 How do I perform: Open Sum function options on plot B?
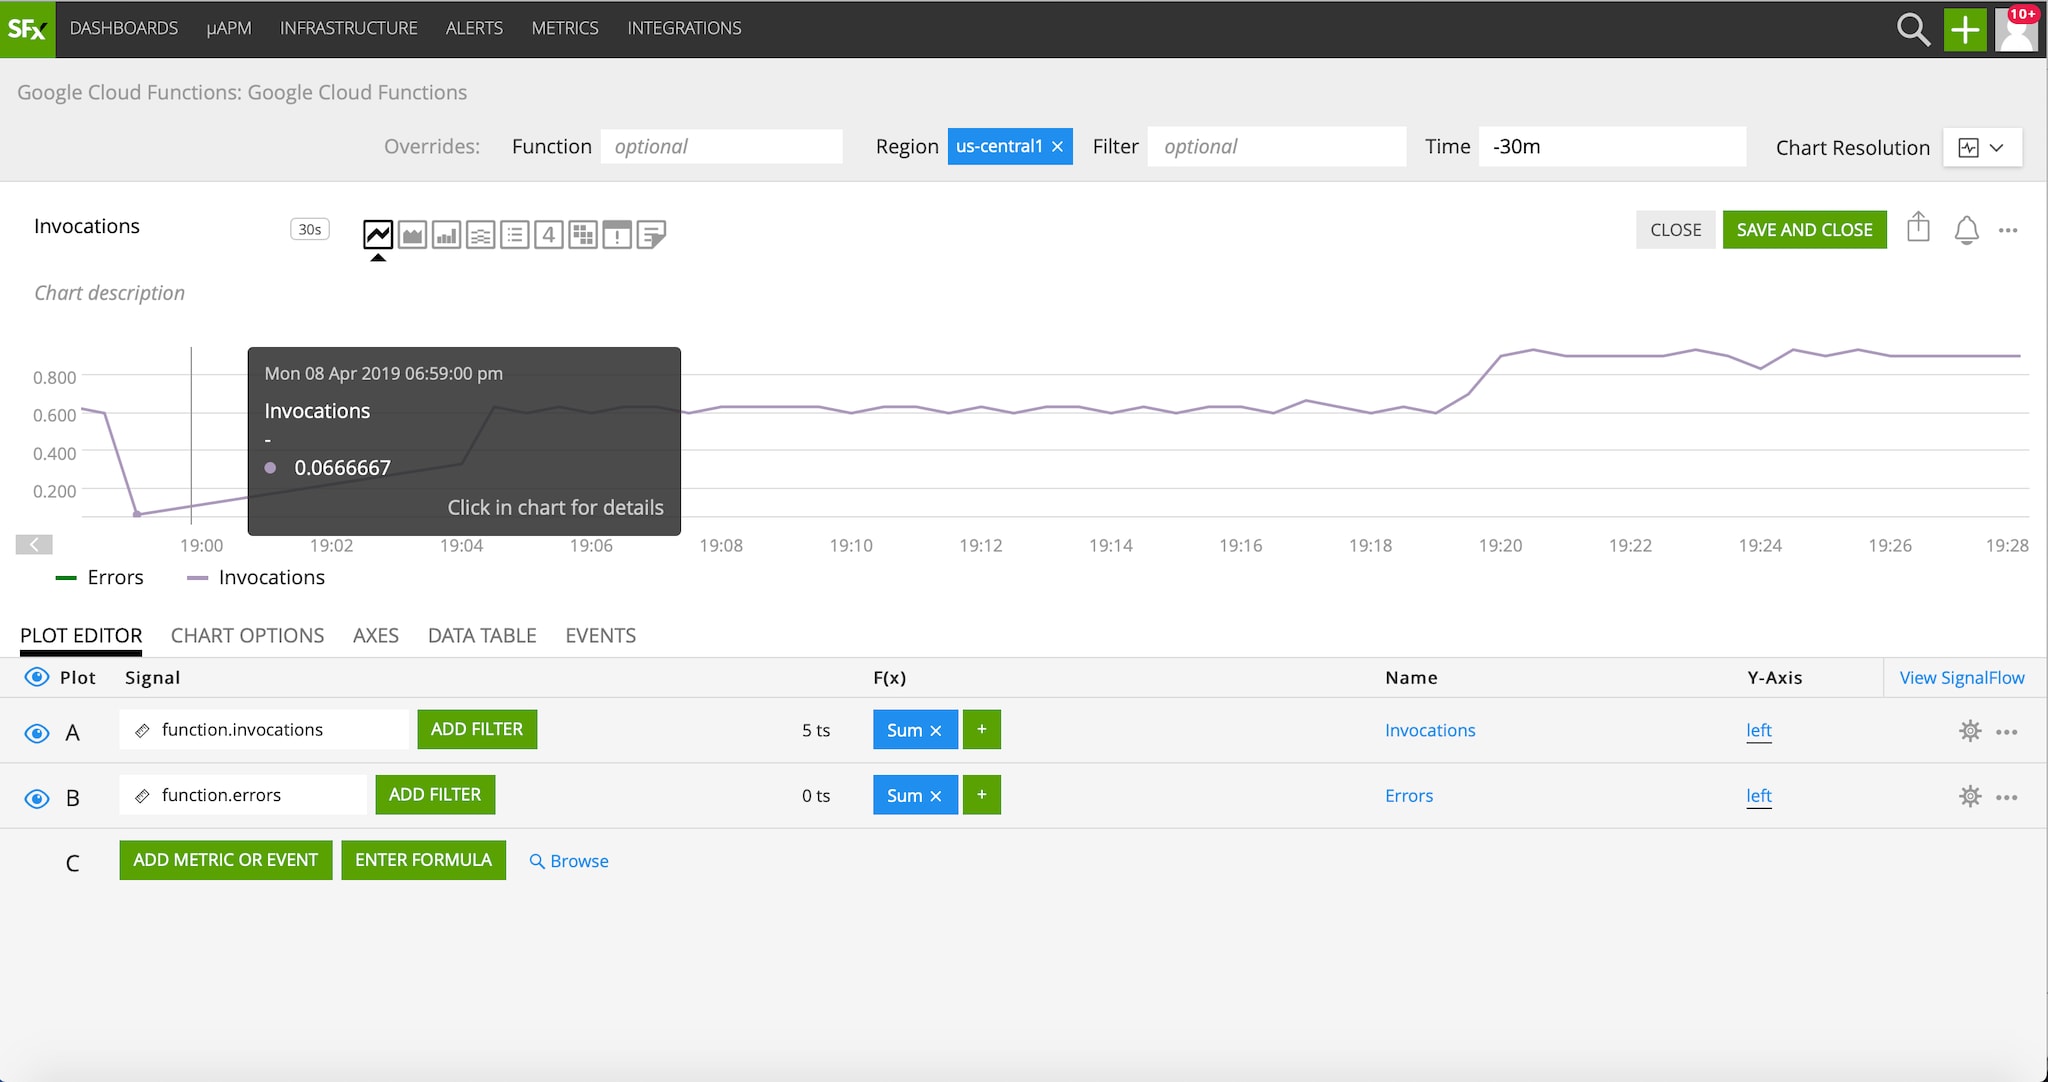tap(904, 796)
